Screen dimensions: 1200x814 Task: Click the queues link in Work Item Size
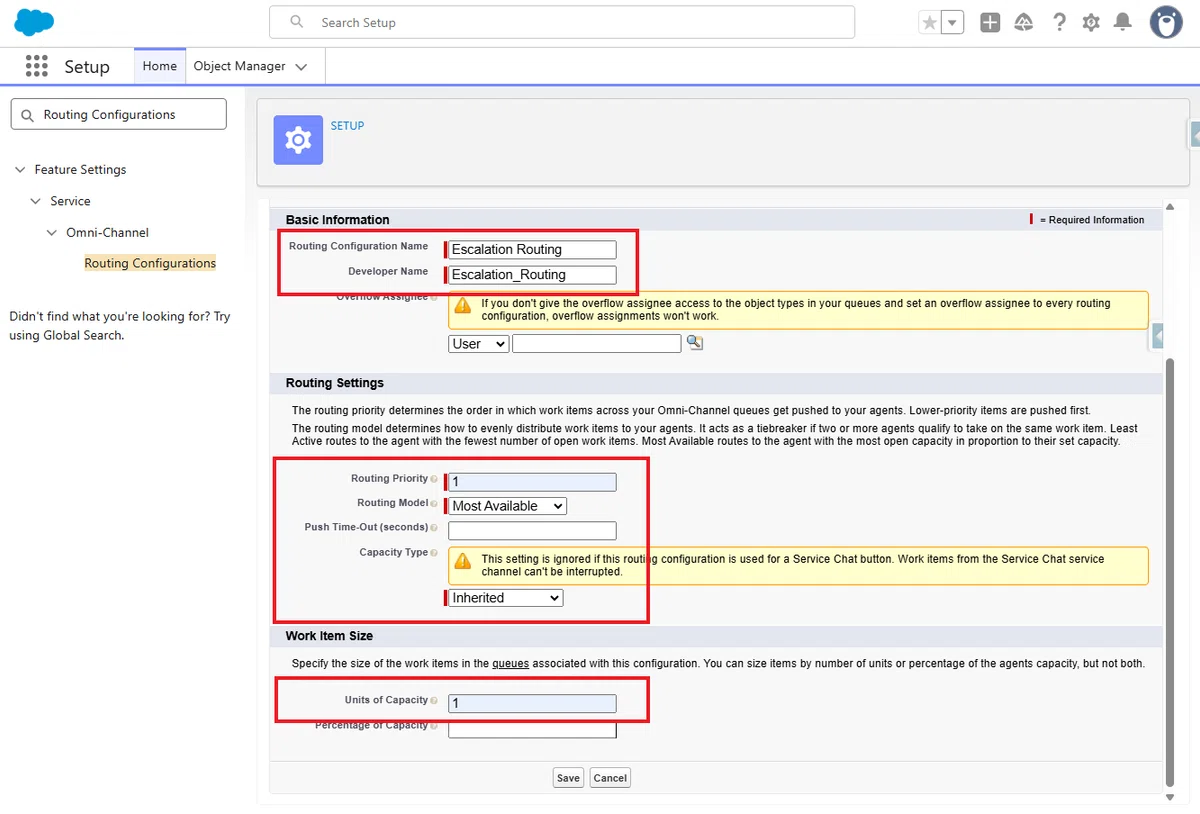point(510,663)
